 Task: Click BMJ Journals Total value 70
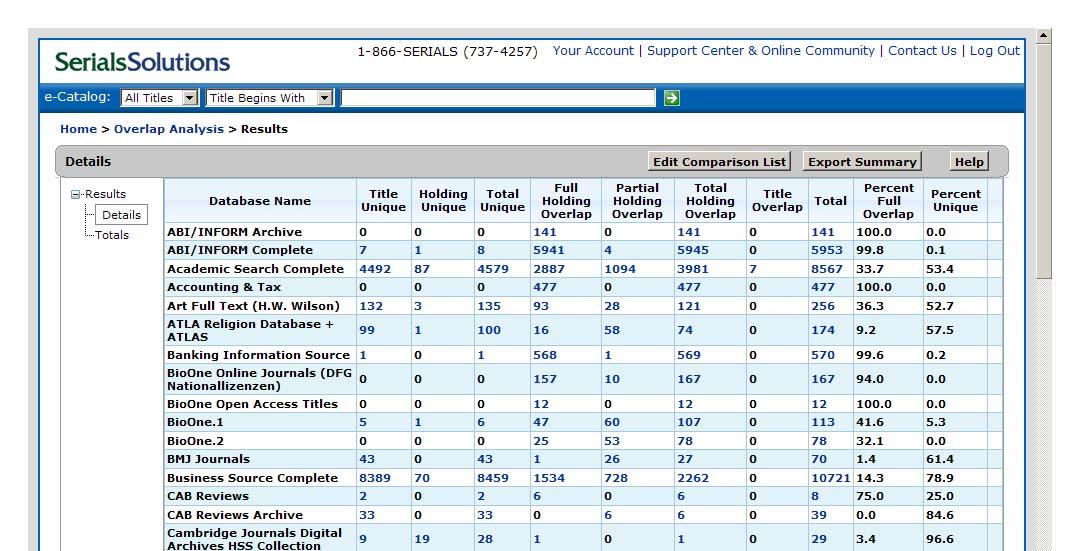coord(819,460)
